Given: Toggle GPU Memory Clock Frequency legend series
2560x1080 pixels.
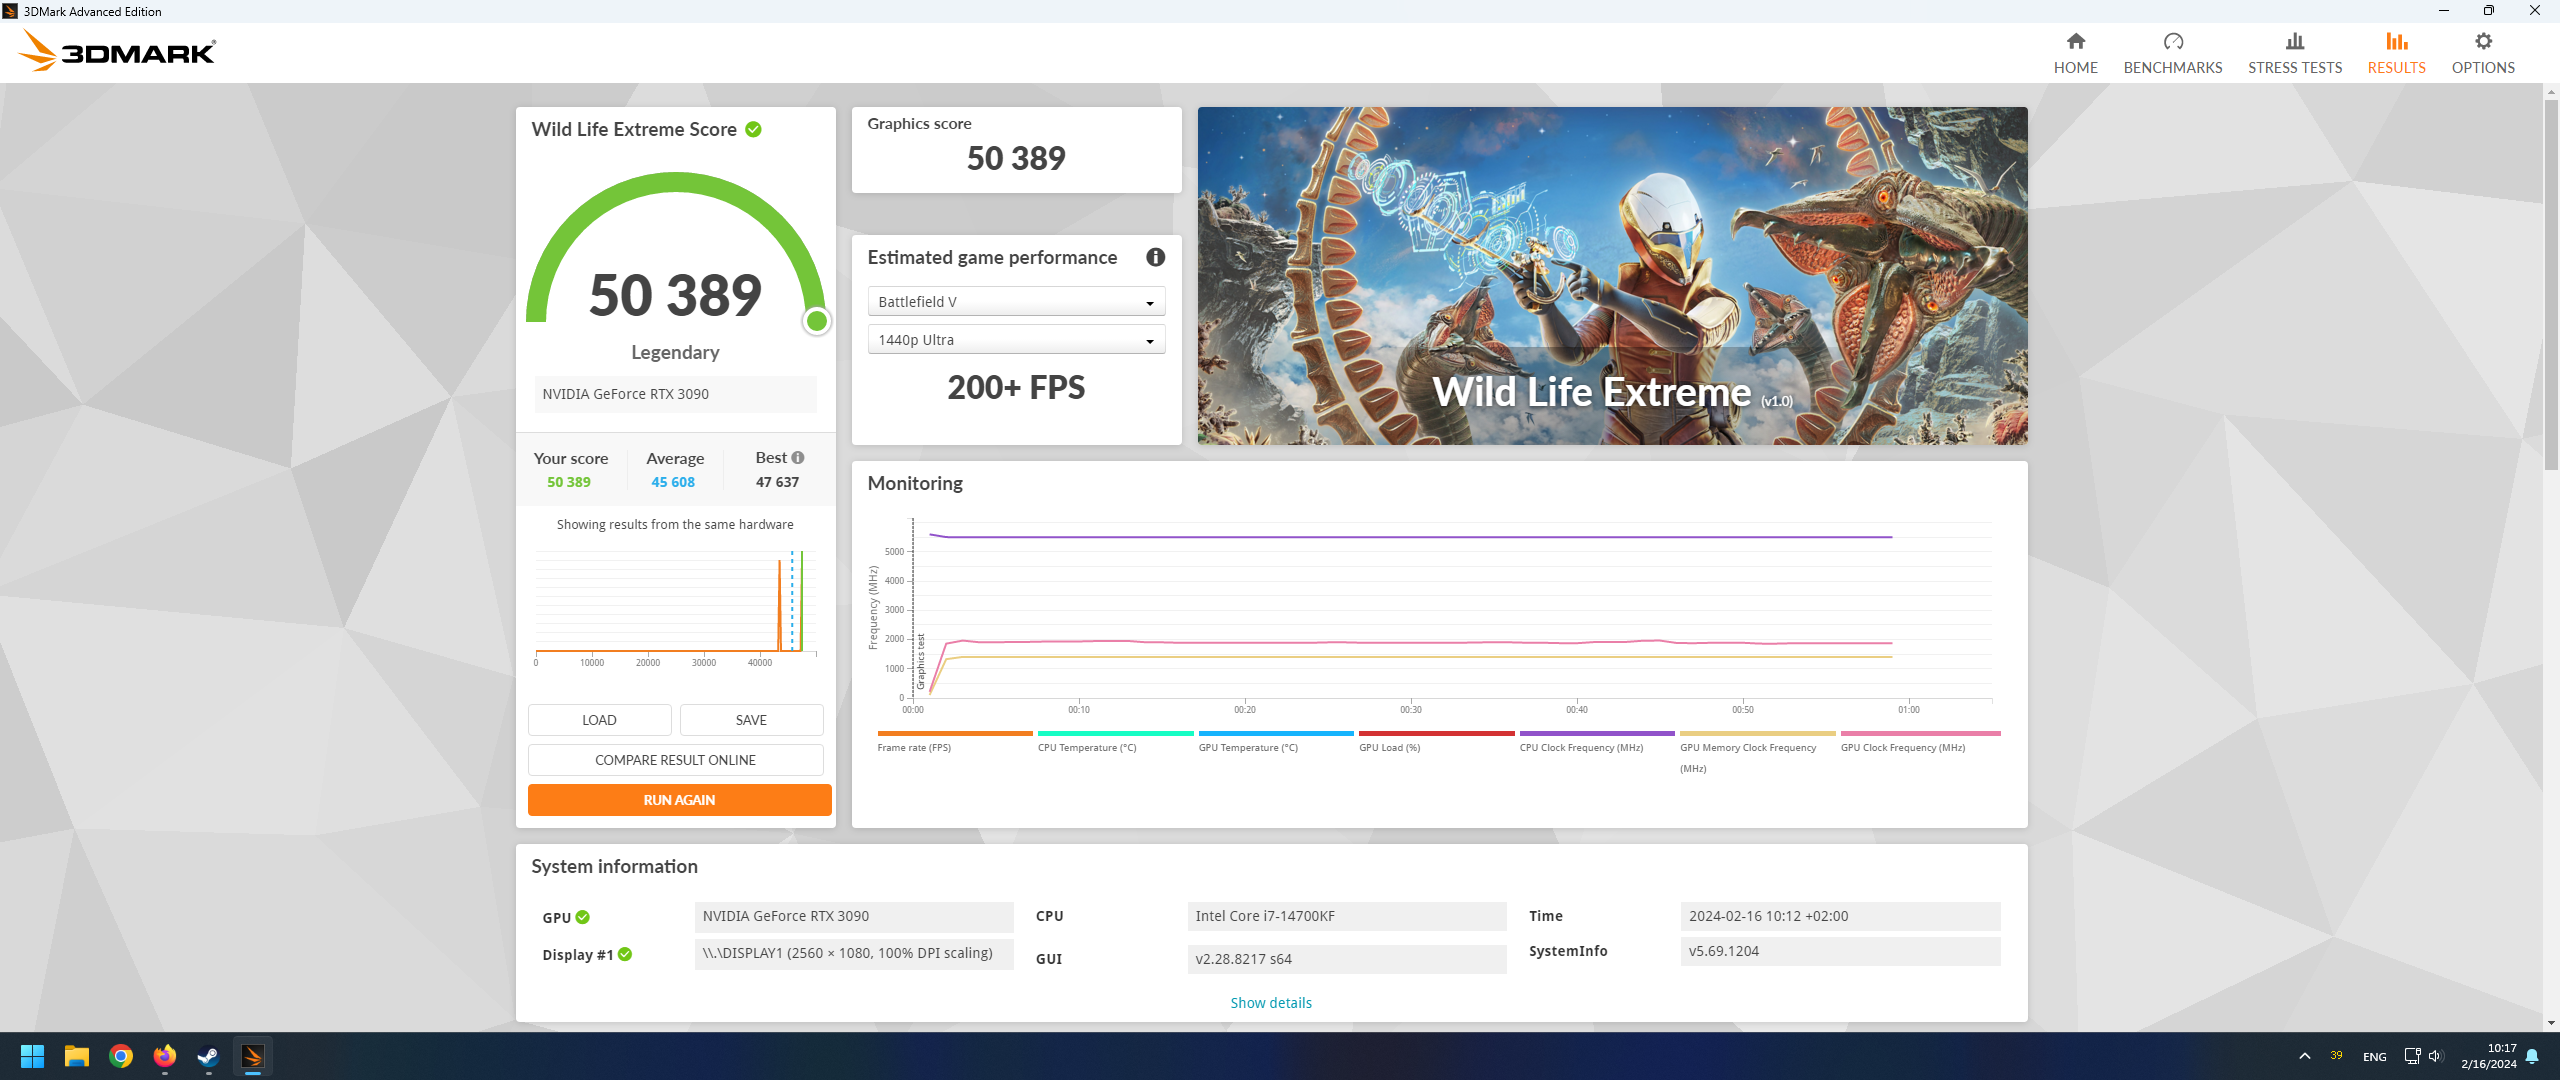Looking at the screenshot, I should [1757, 752].
